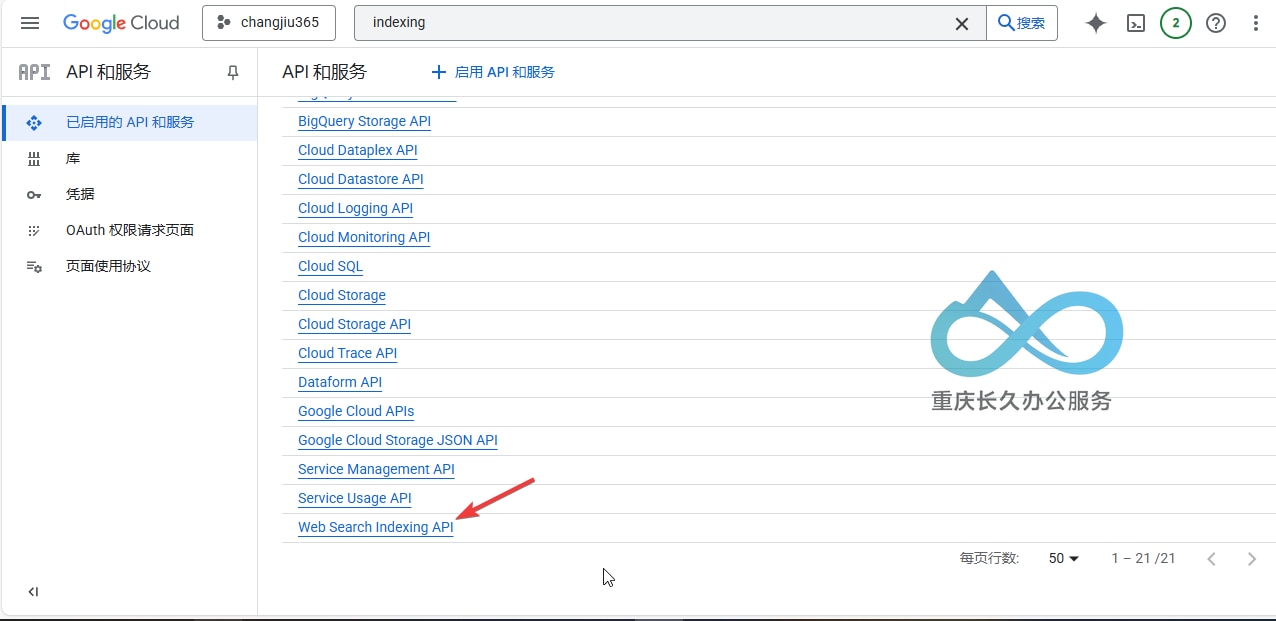Open OAuth 权限请求页面 menu item
Screen dimensions: 1276x621
click(129, 230)
